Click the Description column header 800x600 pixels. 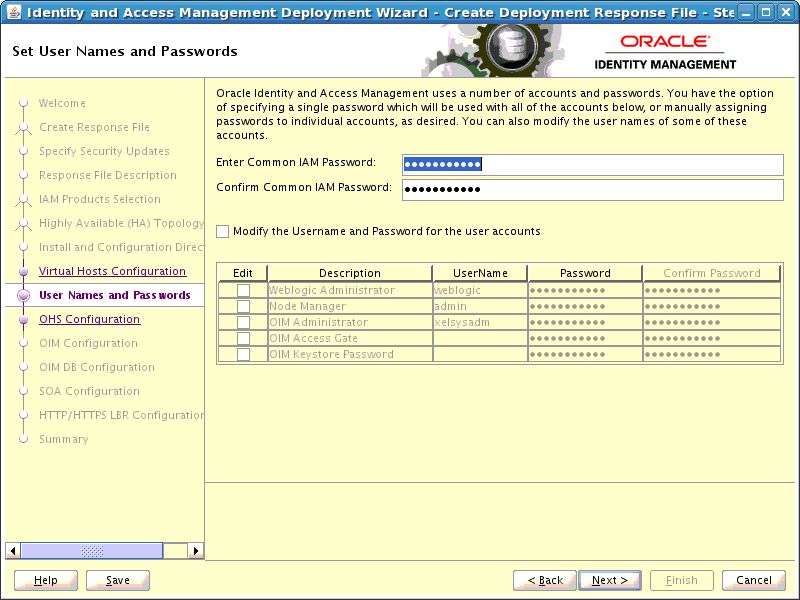(x=350, y=273)
